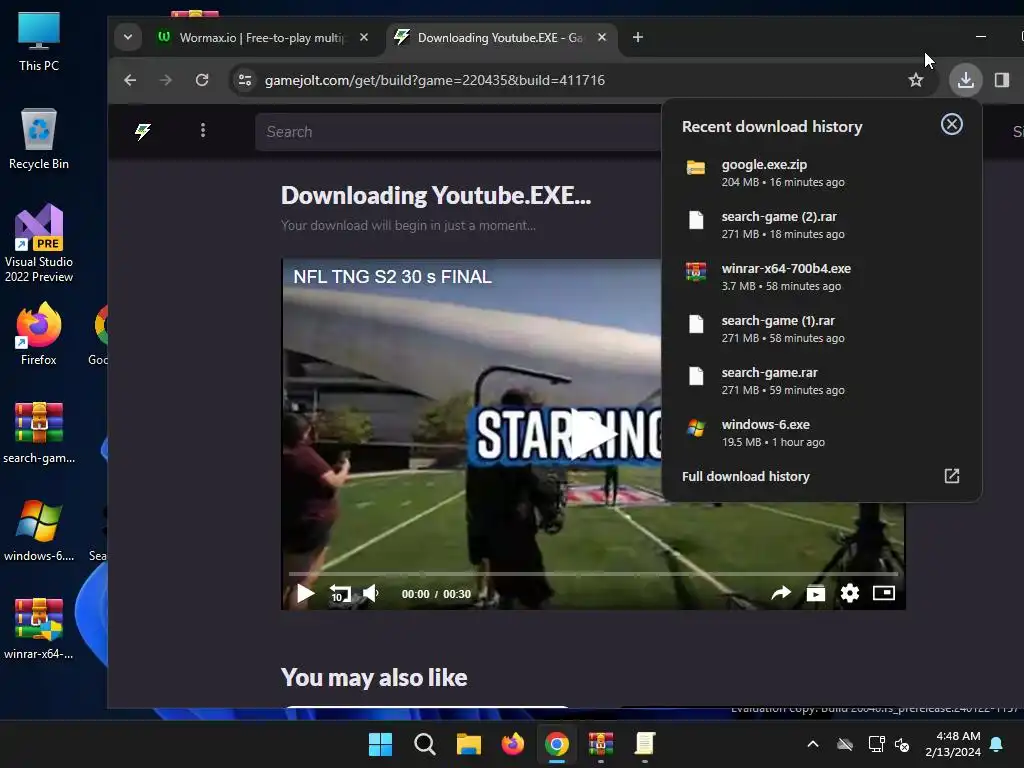Close the Recent download history popup
The width and height of the screenshot is (1024, 768).
click(x=952, y=124)
